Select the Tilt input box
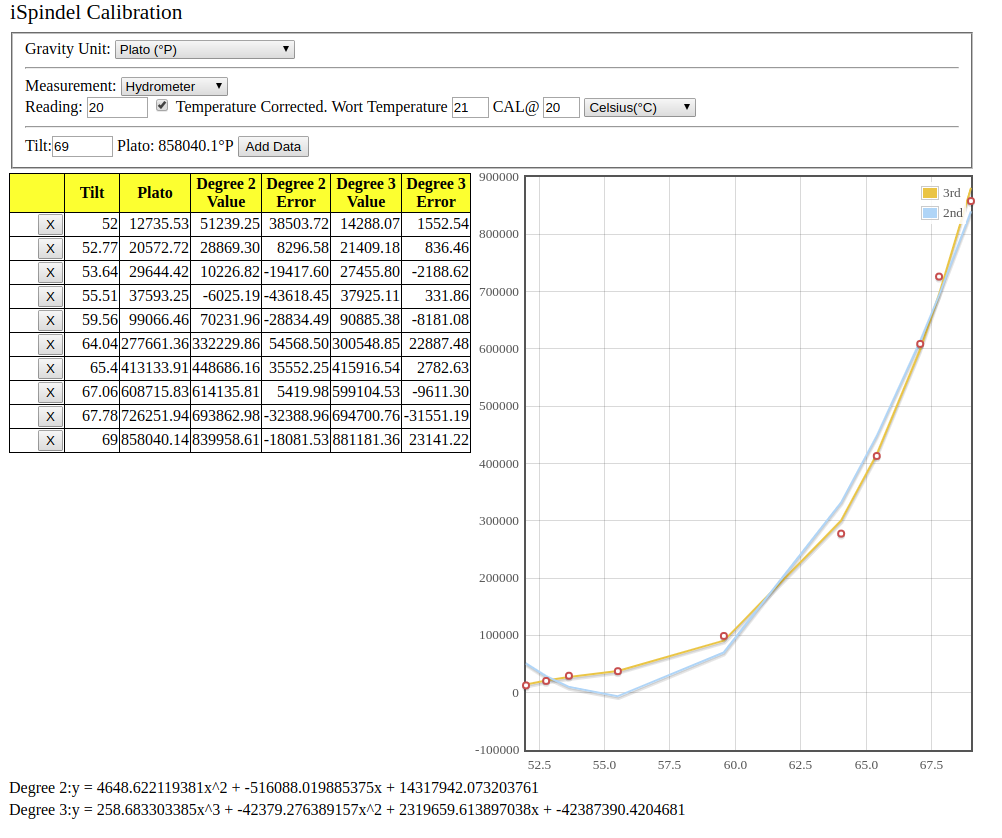This screenshot has width=1002, height=838. click(82, 147)
